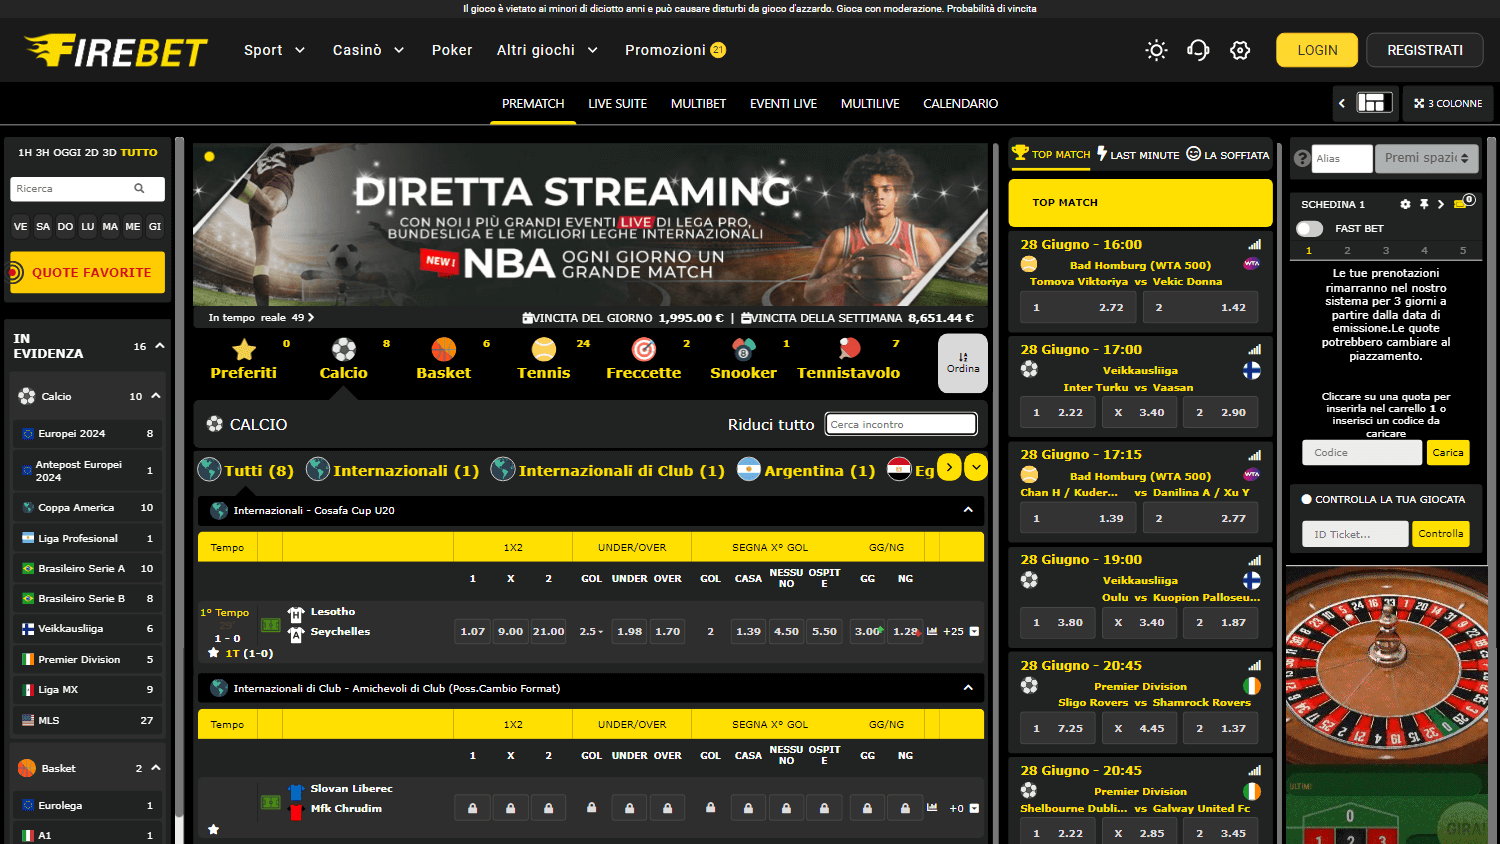
Task: Collapse the Cosafa Cup U20 section
Action: pyautogui.click(x=968, y=510)
